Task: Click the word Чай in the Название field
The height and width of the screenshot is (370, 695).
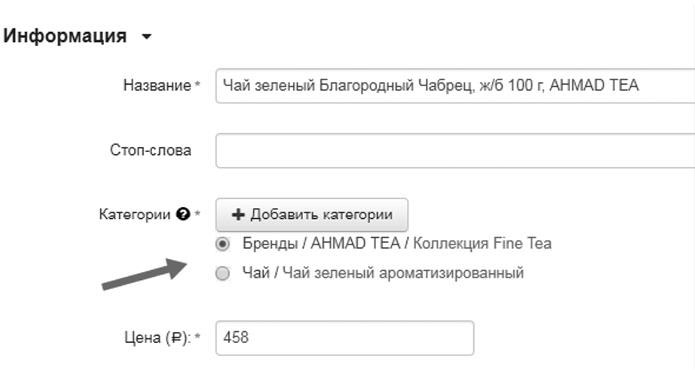Action: [x=236, y=85]
